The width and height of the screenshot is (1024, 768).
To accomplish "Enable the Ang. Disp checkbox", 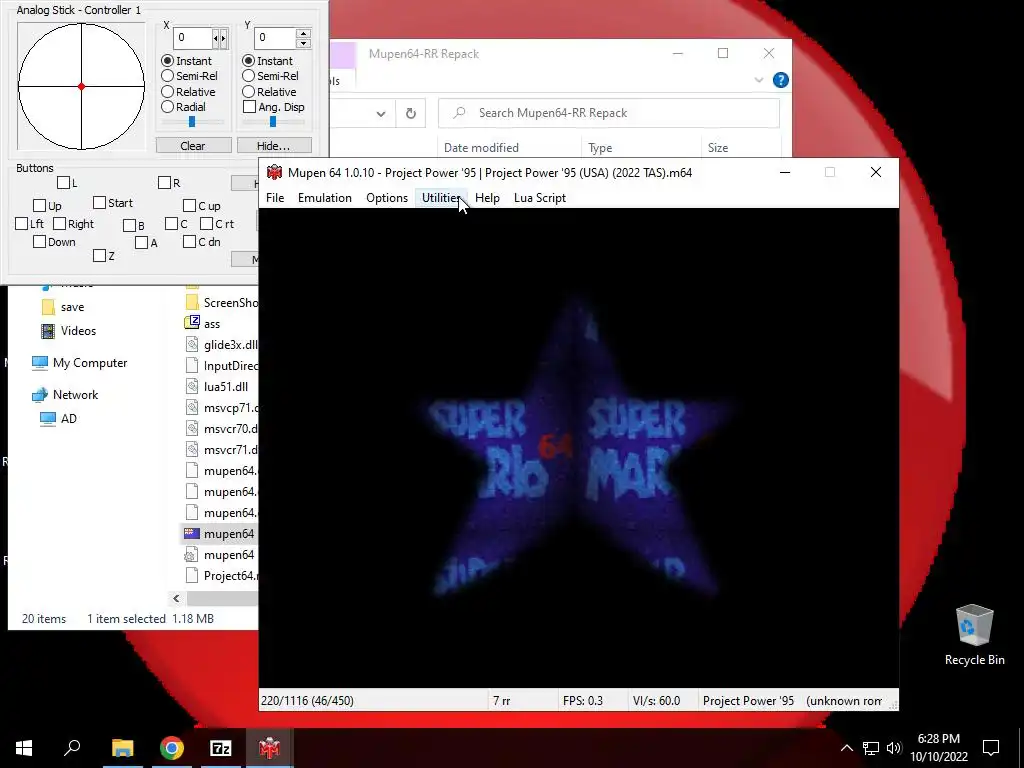I will point(249,106).
